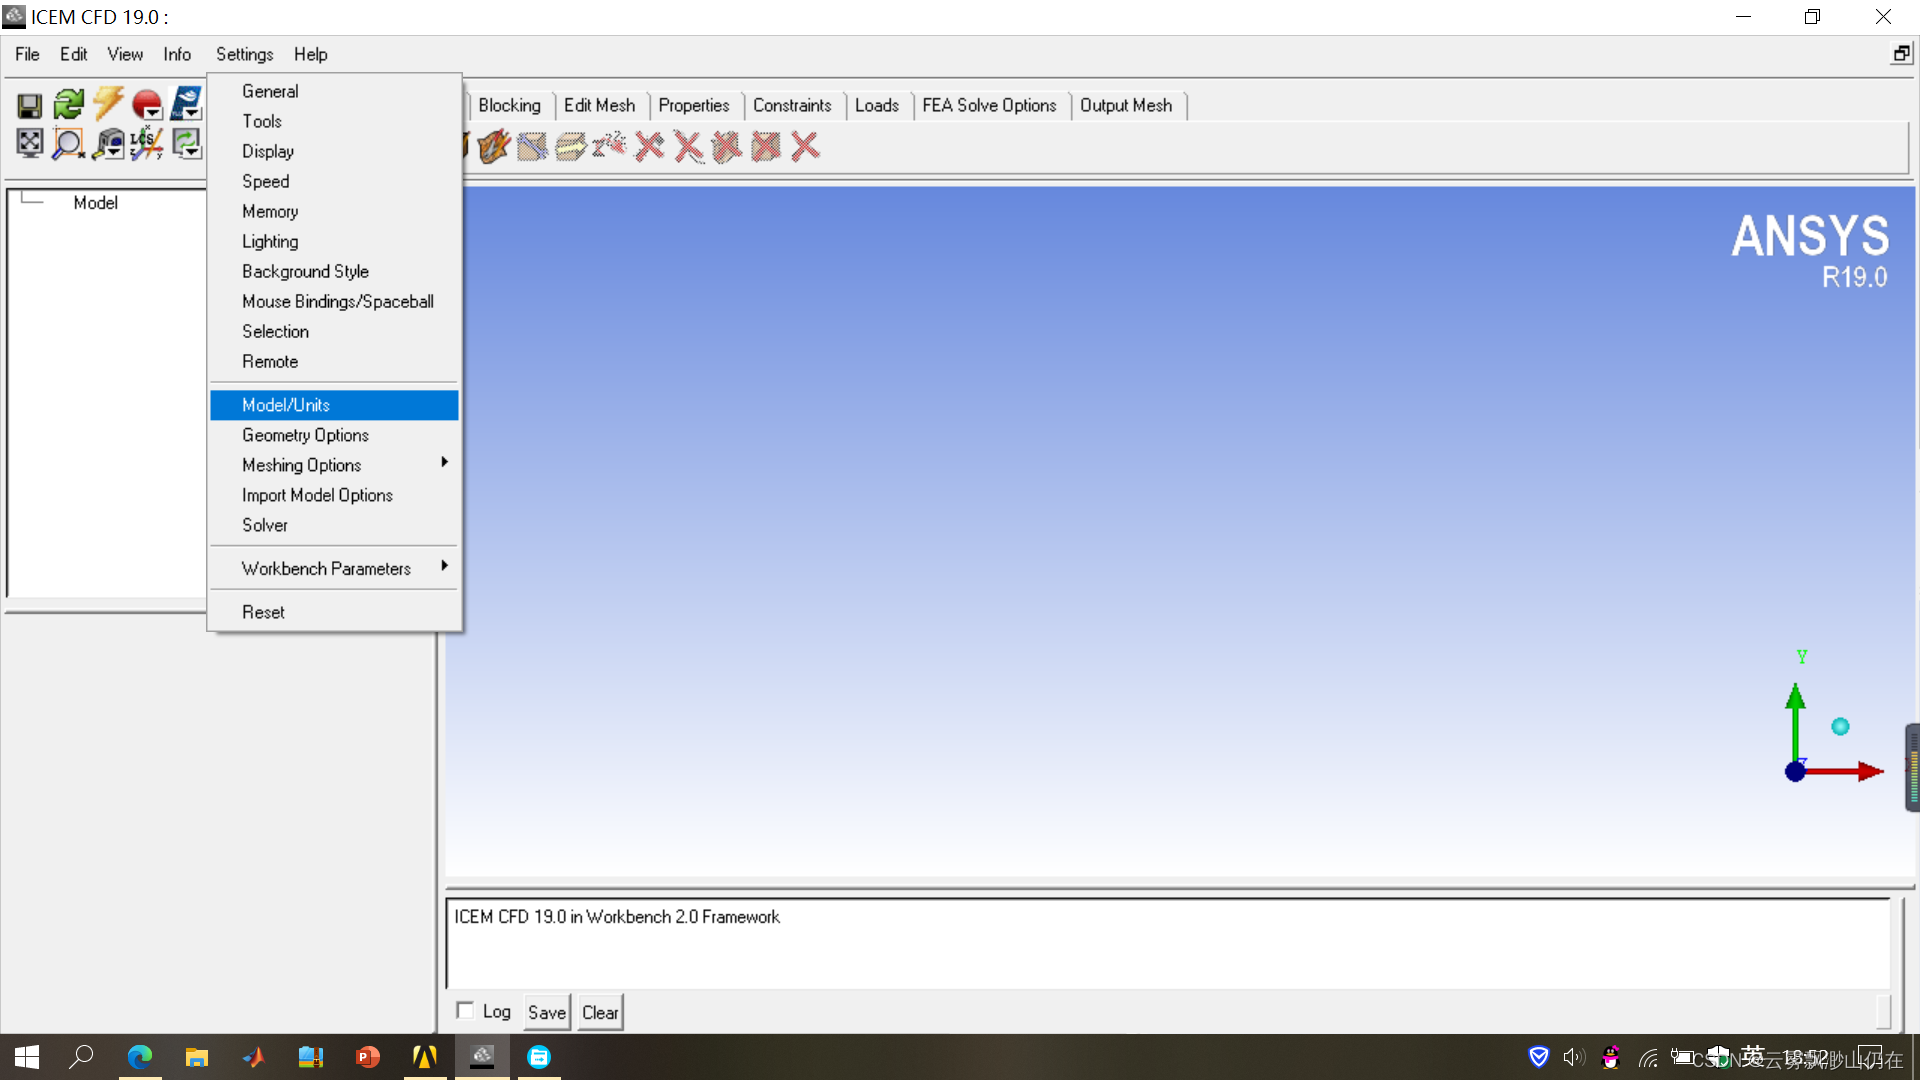Click the Delete Point red X icon
The width and height of the screenshot is (1920, 1080).
pyautogui.click(x=650, y=147)
